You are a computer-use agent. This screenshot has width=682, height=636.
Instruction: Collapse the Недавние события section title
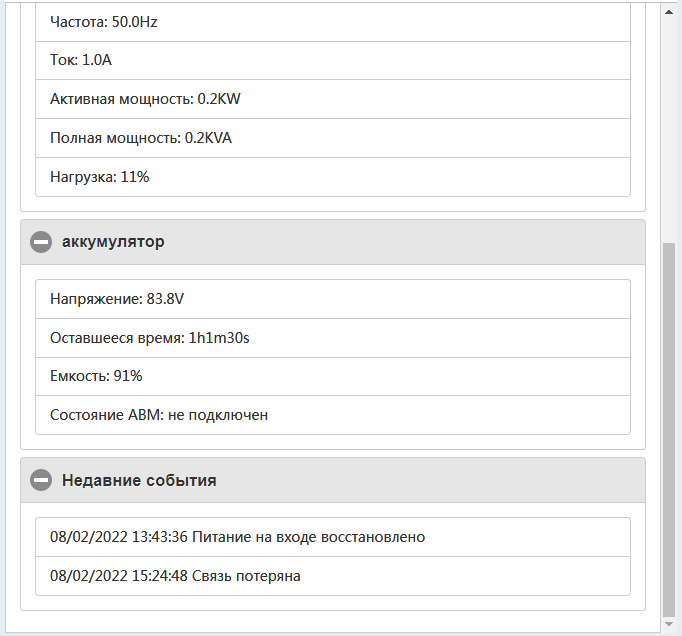tap(139, 481)
